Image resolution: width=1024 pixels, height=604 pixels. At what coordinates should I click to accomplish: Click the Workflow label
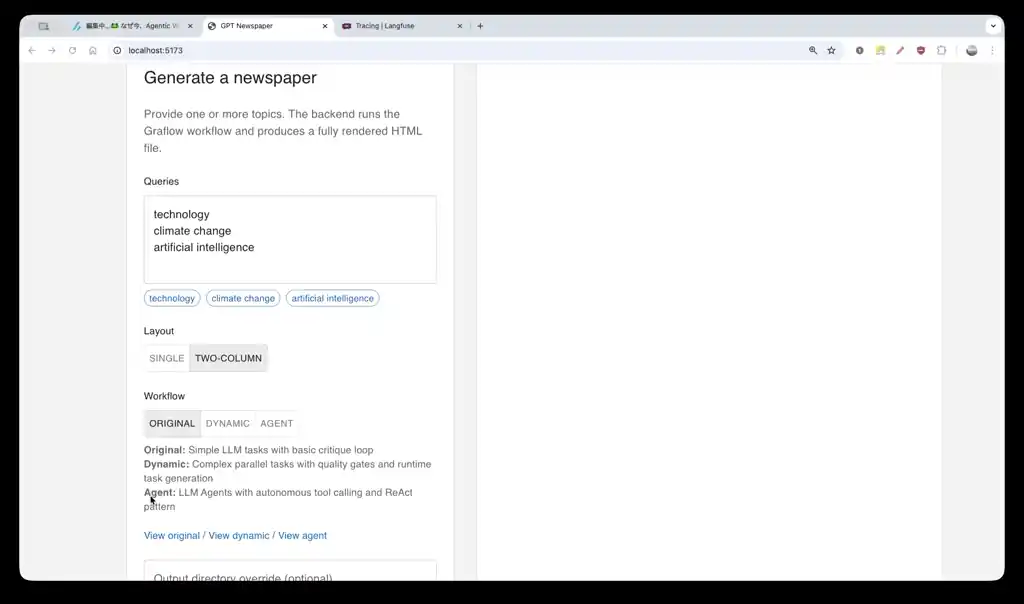coord(165,396)
